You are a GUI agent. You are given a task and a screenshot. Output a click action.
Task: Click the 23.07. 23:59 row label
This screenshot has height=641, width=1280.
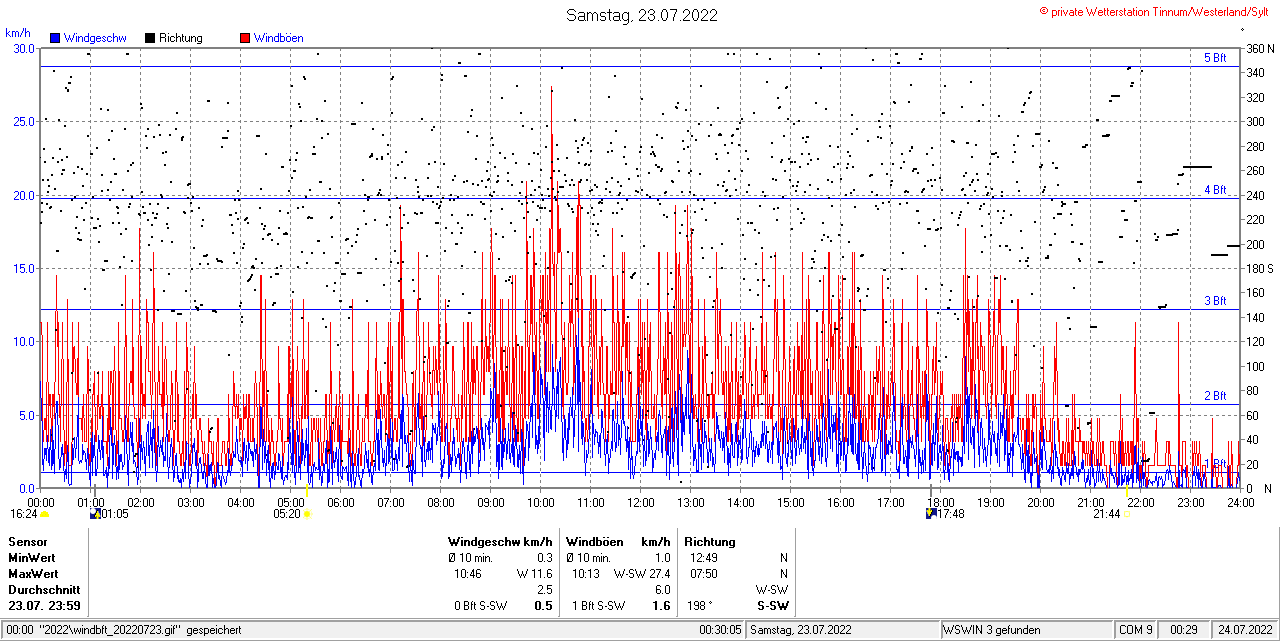coord(44,606)
